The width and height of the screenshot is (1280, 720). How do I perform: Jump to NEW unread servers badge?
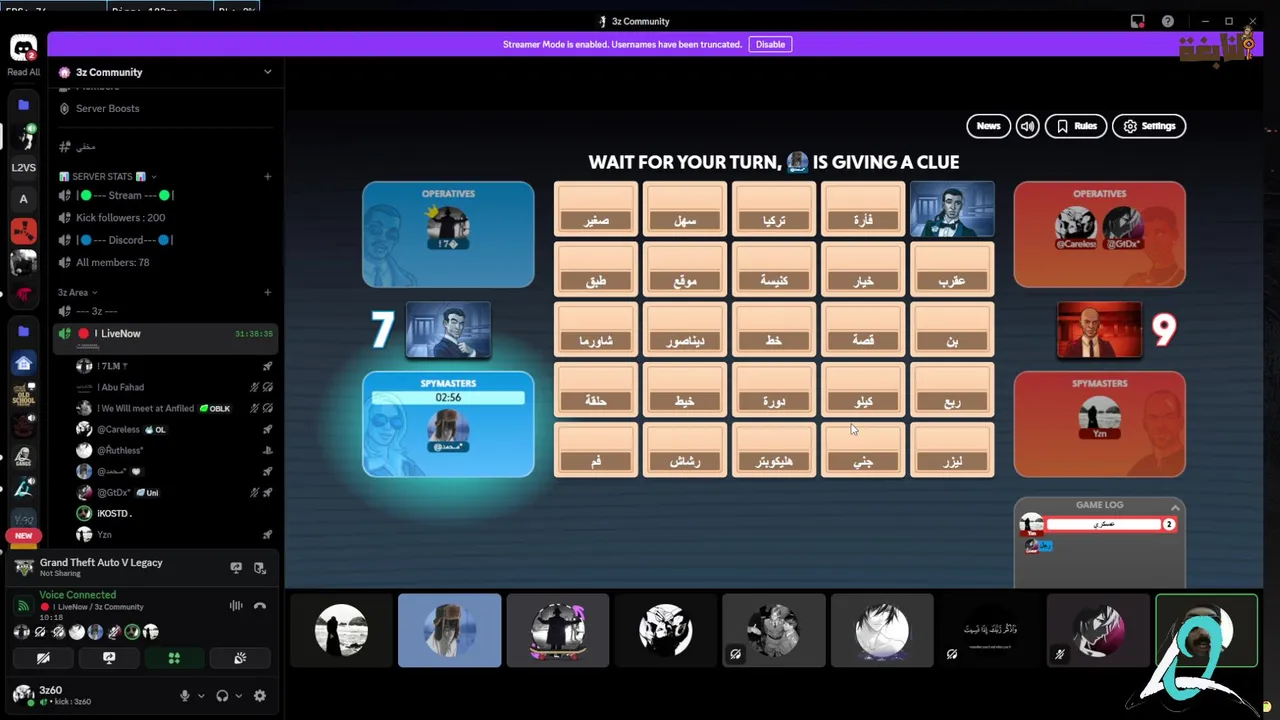click(x=23, y=535)
